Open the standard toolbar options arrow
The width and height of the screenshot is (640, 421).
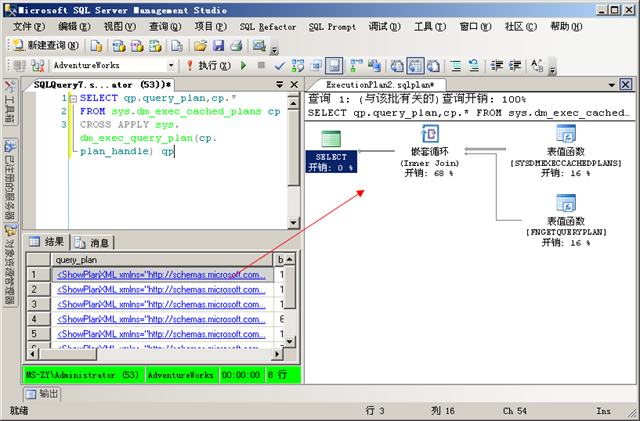[274, 49]
